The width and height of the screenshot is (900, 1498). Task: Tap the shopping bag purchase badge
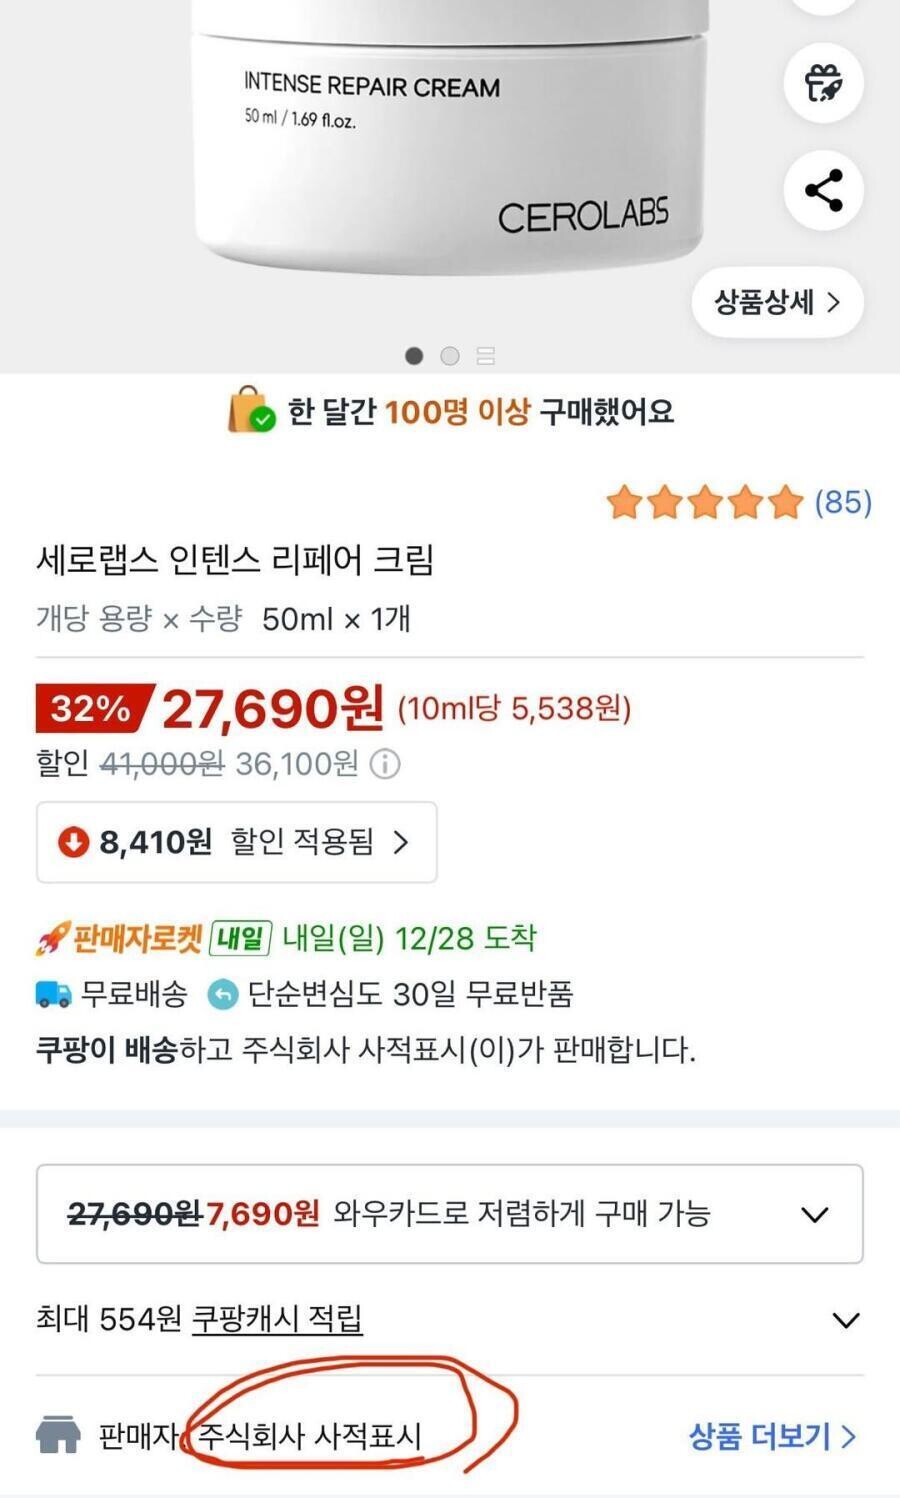(251, 411)
